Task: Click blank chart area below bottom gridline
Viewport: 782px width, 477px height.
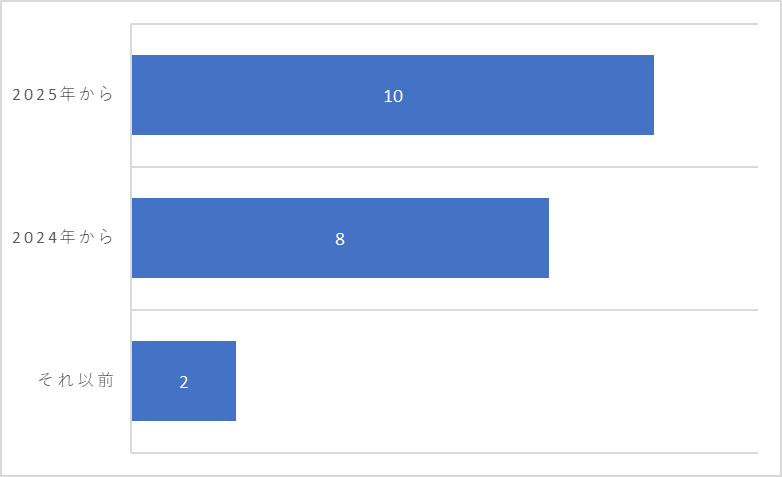Action: 444,464
